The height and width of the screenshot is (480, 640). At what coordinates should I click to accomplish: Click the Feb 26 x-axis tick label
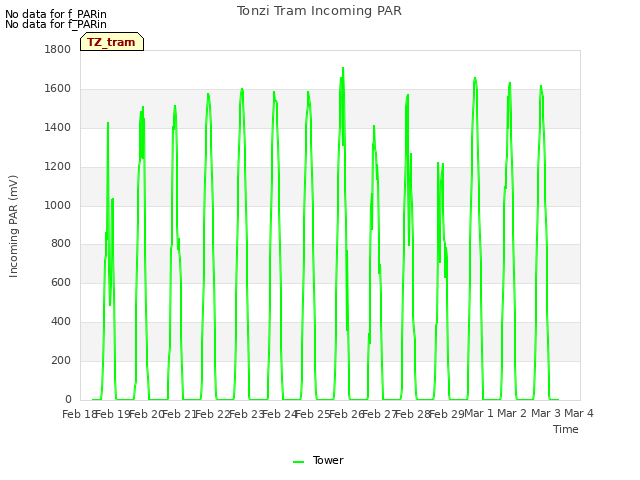(x=345, y=414)
